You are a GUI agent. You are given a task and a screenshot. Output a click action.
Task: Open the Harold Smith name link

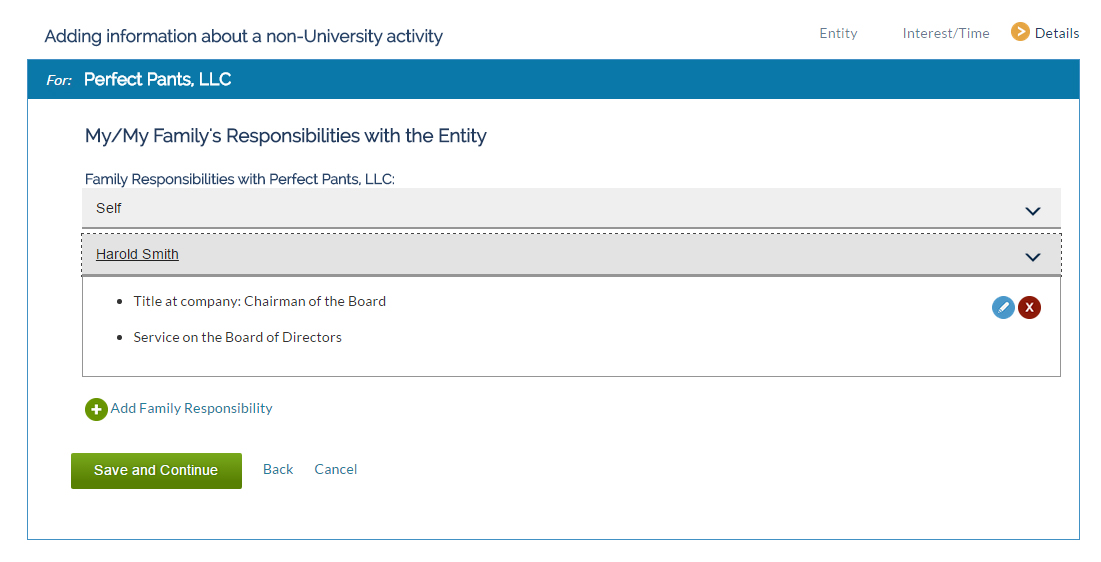click(137, 254)
